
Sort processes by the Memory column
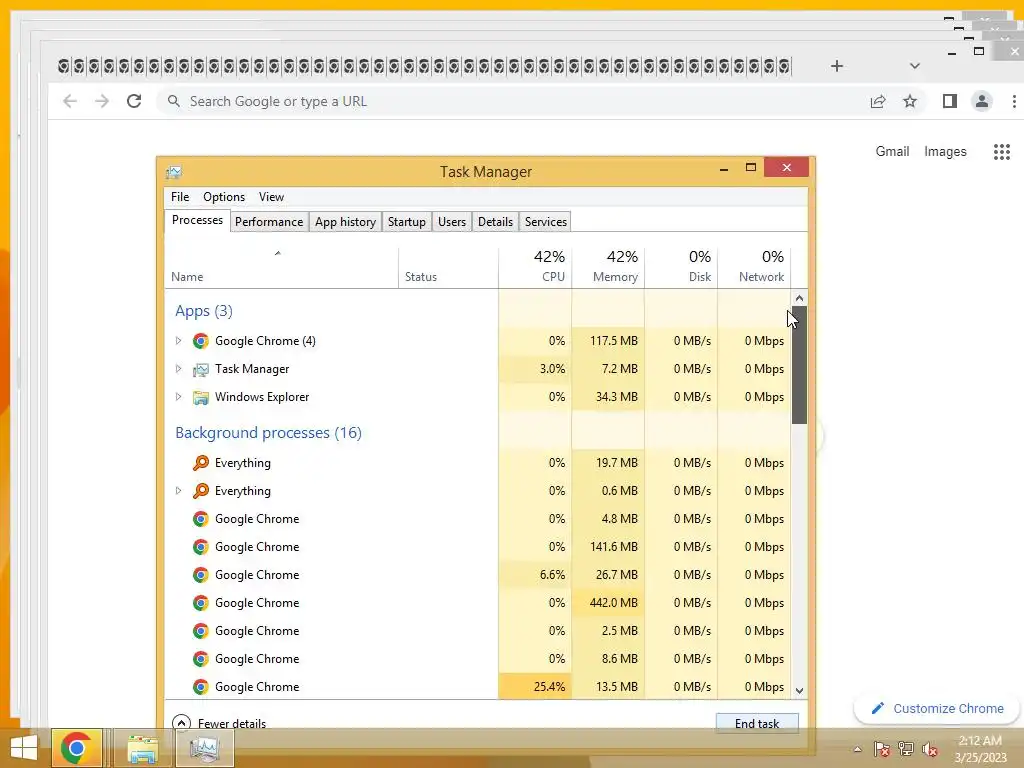tap(608, 268)
